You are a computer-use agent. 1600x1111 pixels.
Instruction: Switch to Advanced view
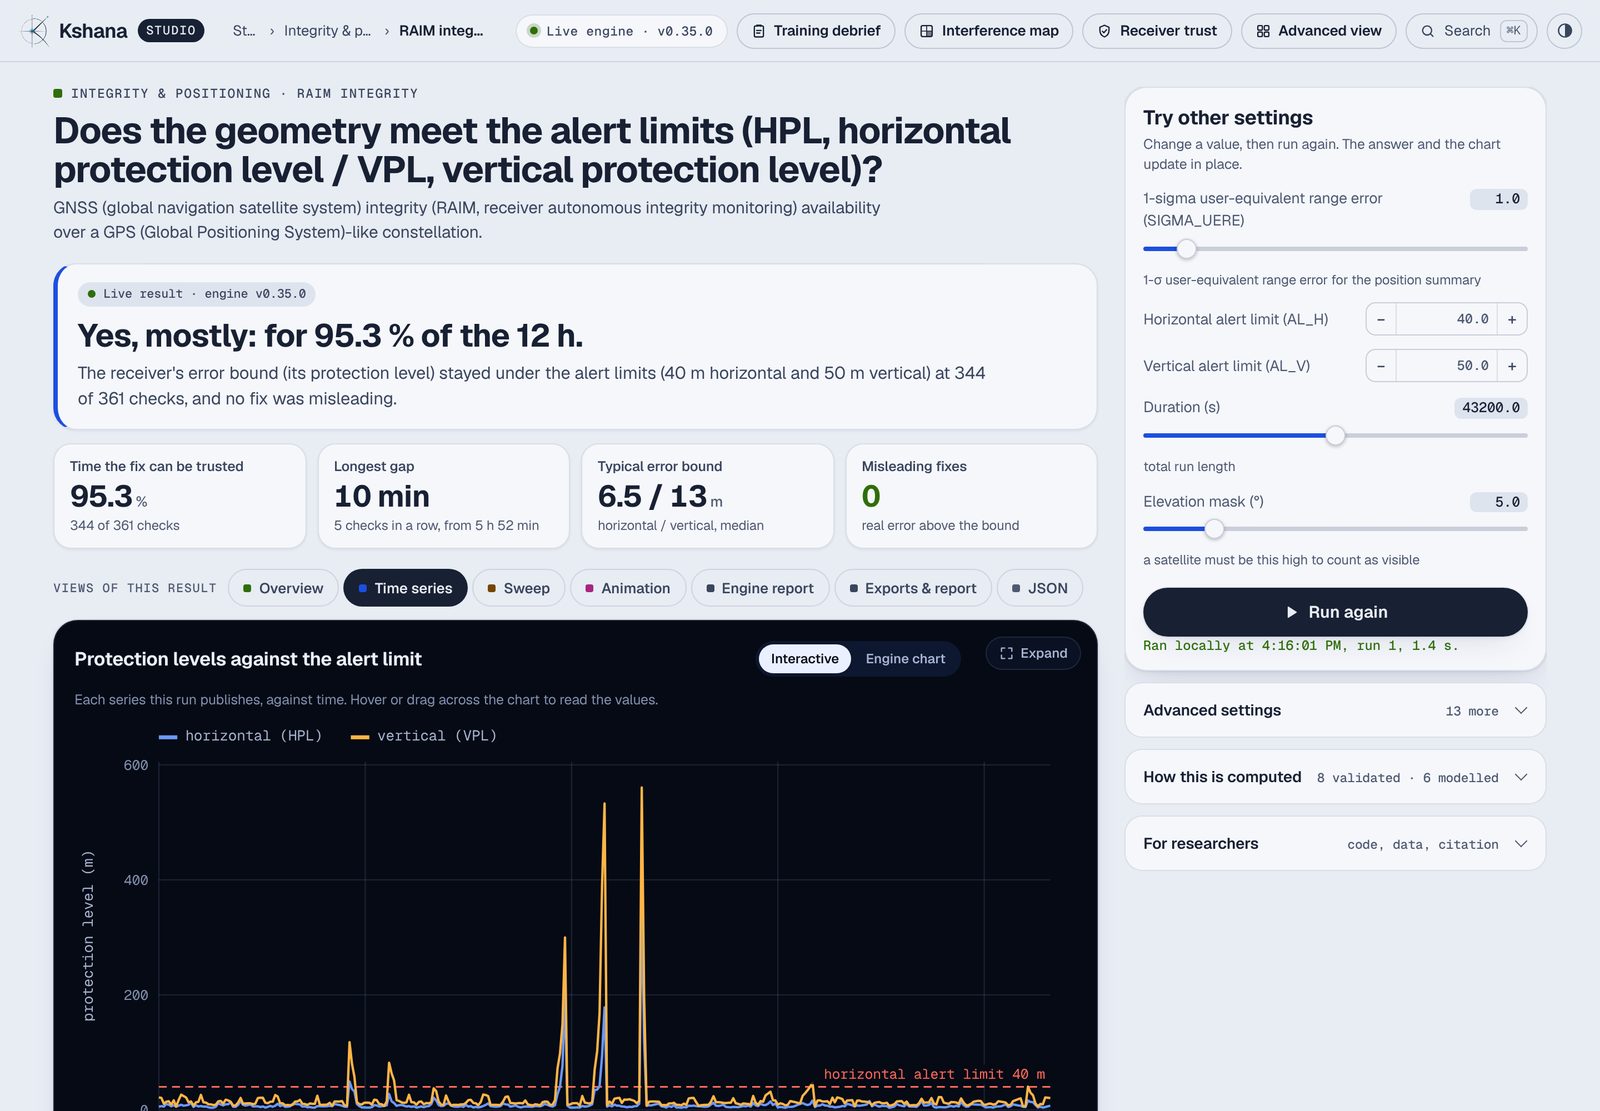(x=1319, y=31)
